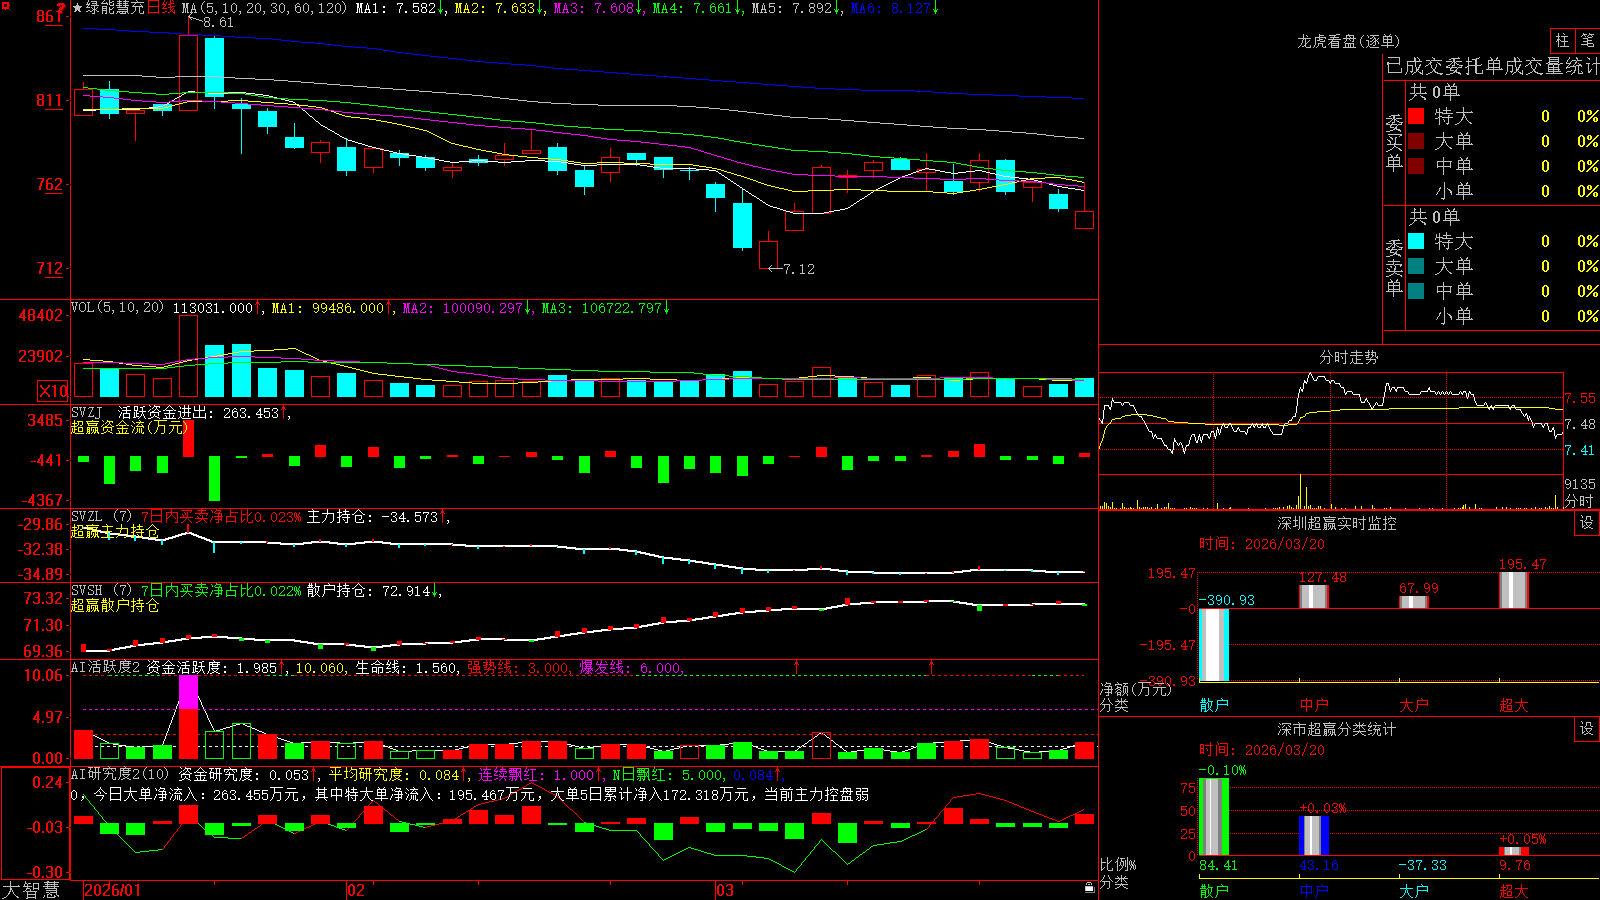
Task: Click the 分时走势 panel title
Action: click(1348, 357)
